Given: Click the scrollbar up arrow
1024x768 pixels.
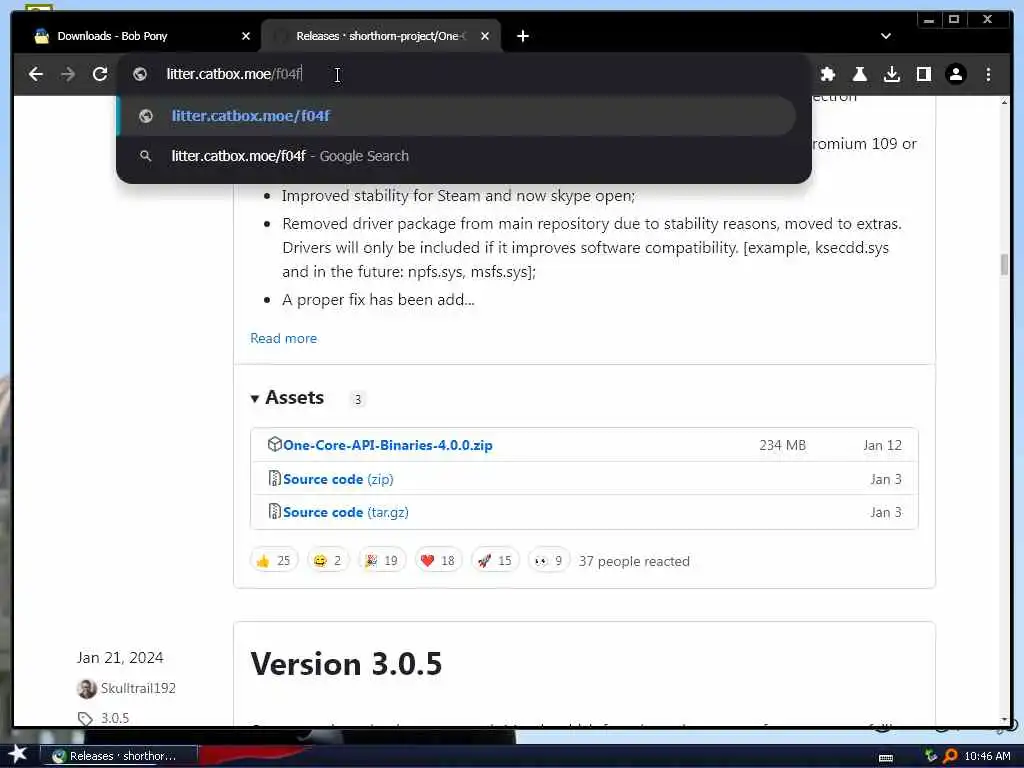Looking at the screenshot, I should (1004, 102).
